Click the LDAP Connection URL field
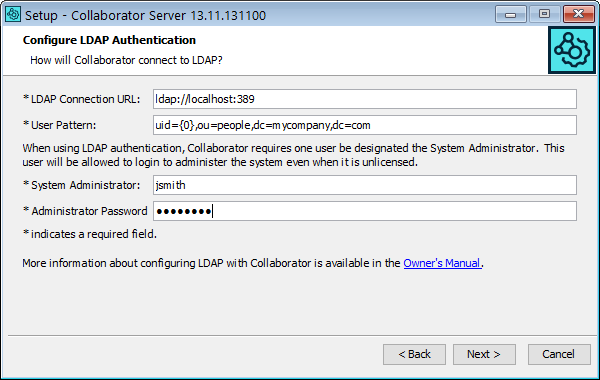600x380 pixels. coord(365,99)
